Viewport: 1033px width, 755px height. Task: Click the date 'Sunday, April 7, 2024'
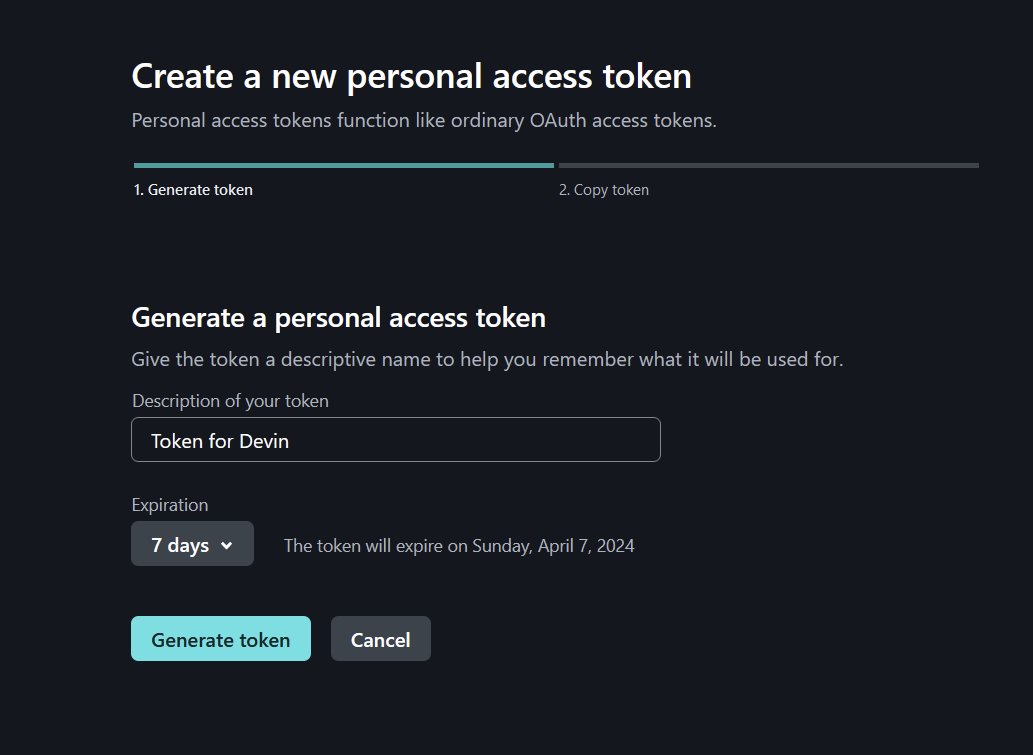[553, 545]
